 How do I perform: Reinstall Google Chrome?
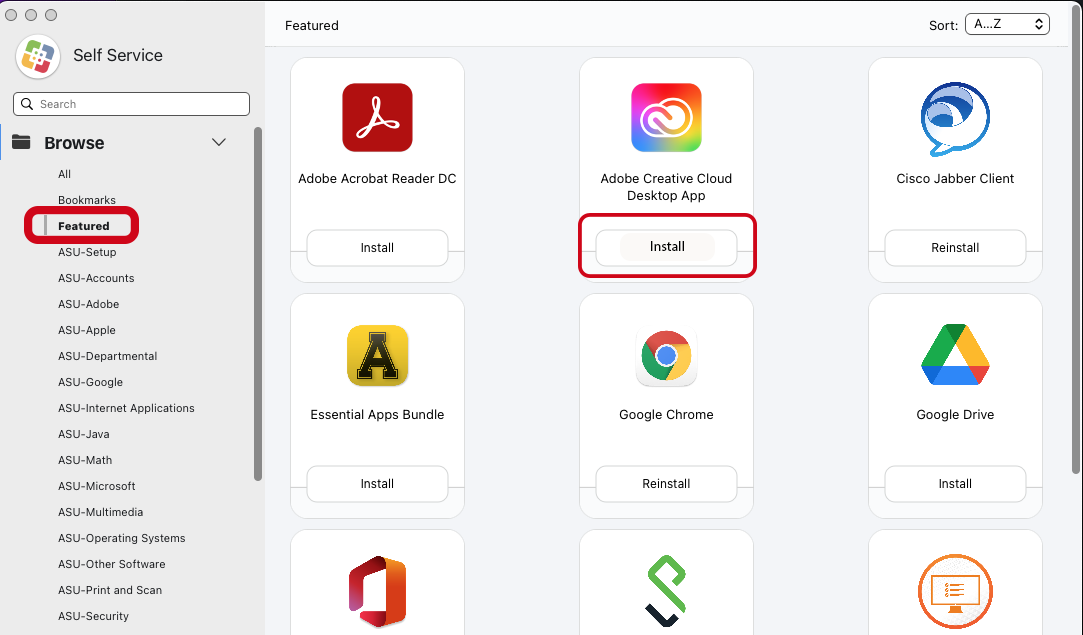click(x=666, y=484)
